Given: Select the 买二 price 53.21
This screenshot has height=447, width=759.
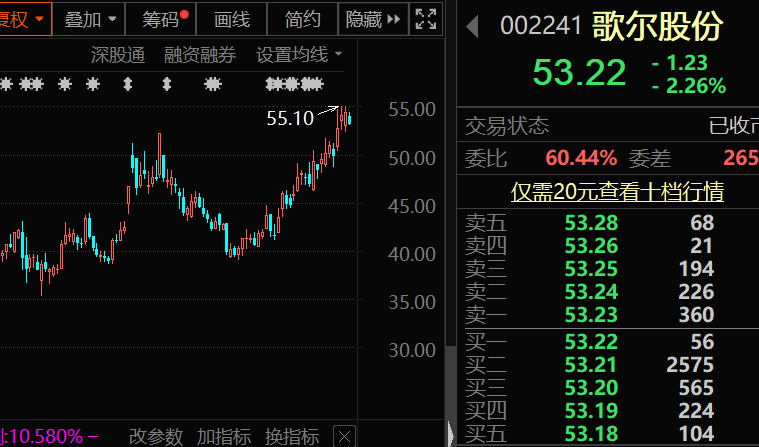Looking at the screenshot, I should pyautogui.click(x=592, y=365).
